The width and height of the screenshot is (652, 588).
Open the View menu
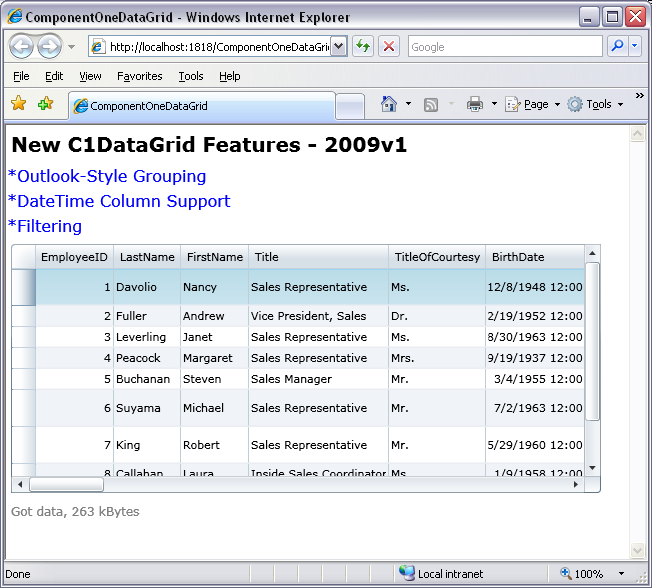90,76
